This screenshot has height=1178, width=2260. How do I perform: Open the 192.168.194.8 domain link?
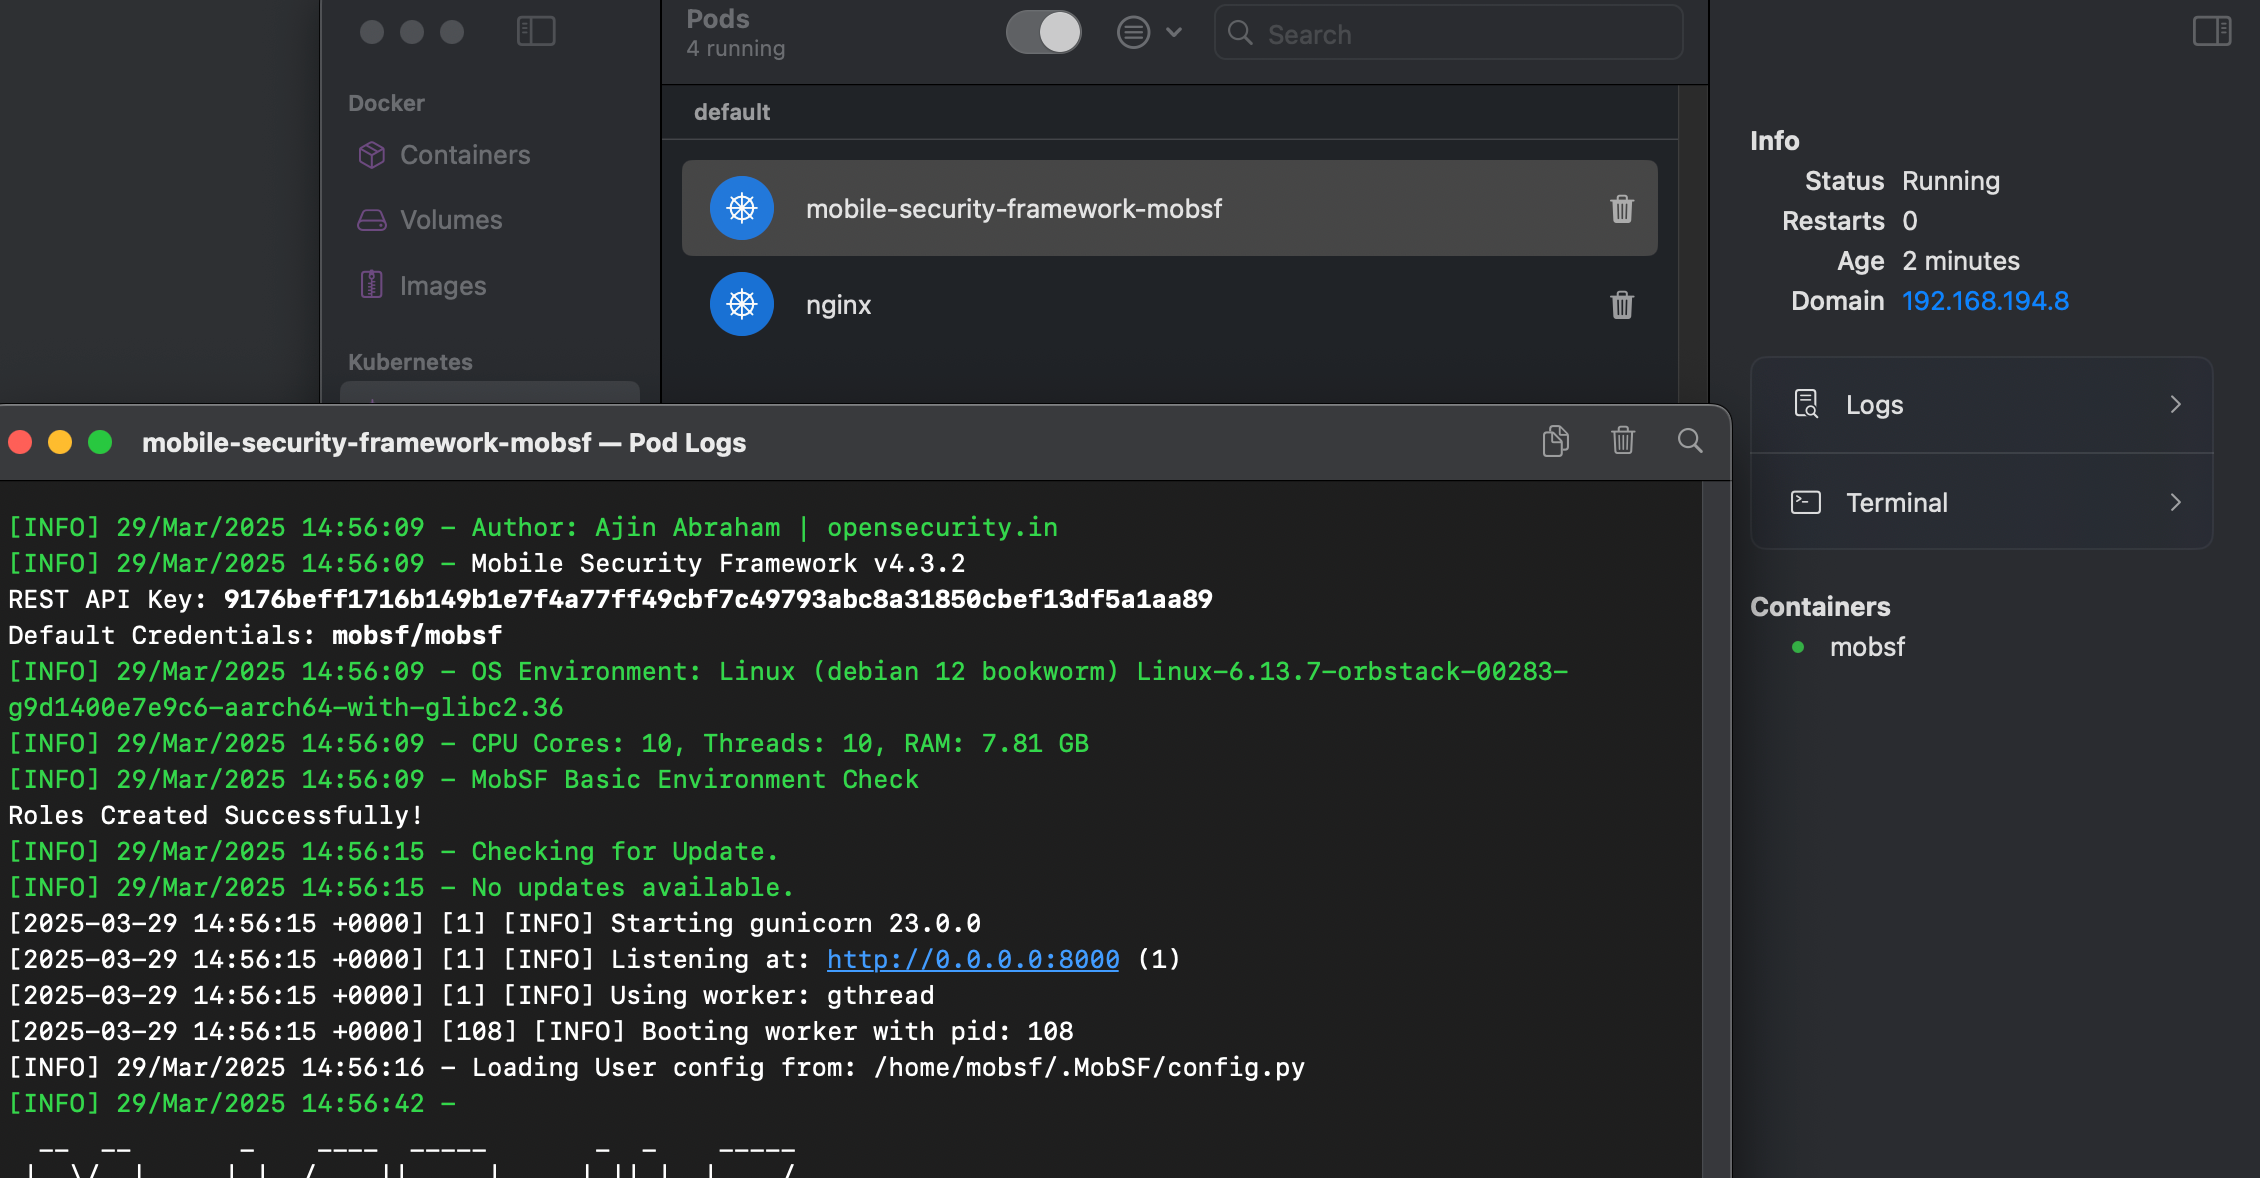(1985, 301)
